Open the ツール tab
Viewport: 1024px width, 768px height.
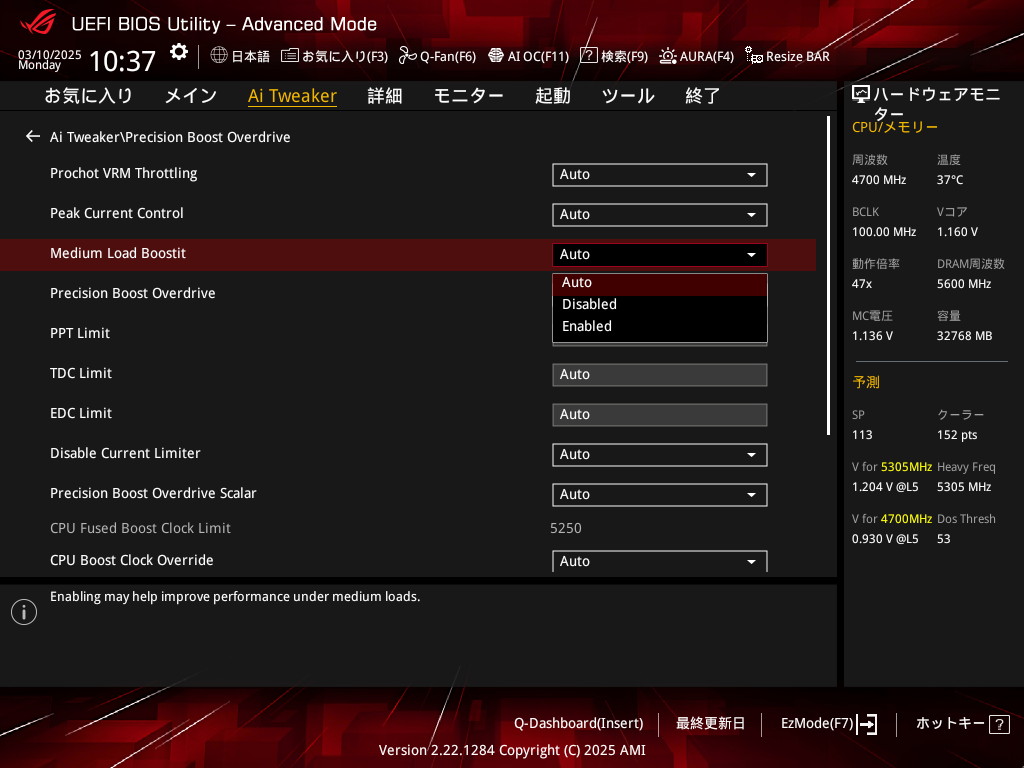(628, 95)
